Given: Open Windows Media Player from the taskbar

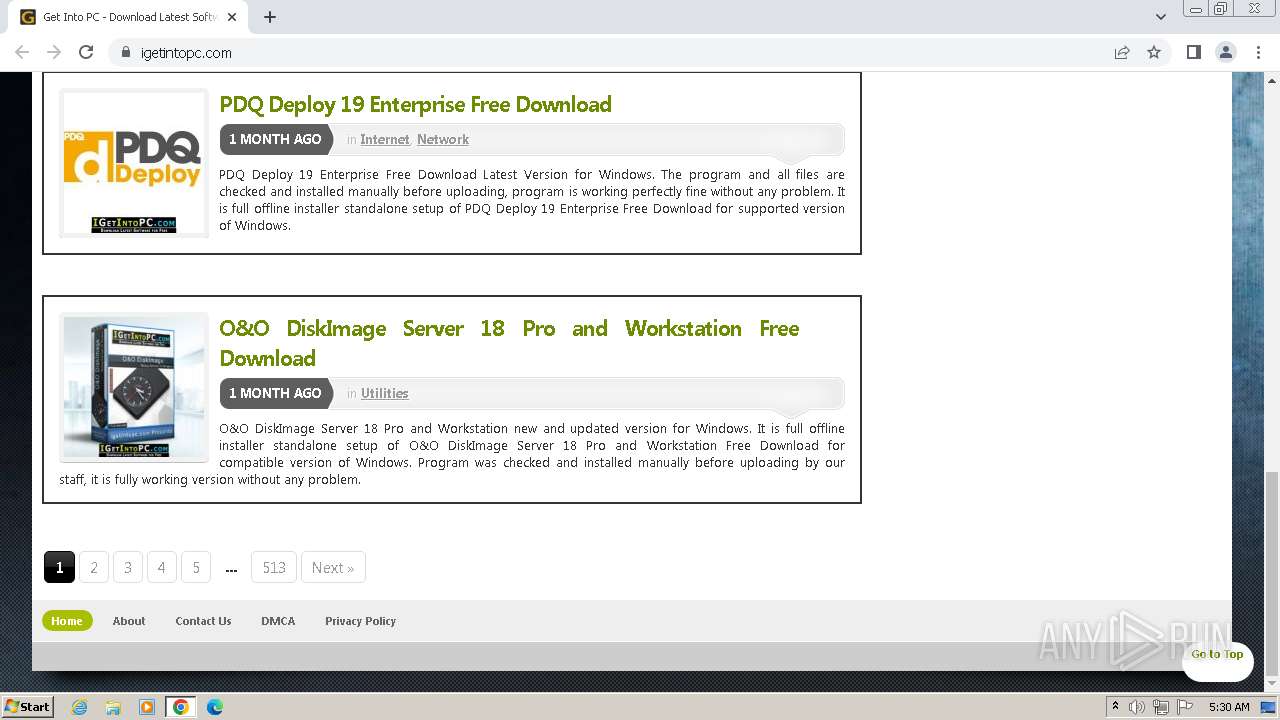Looking at the screenshot, I should click(147, 707).
